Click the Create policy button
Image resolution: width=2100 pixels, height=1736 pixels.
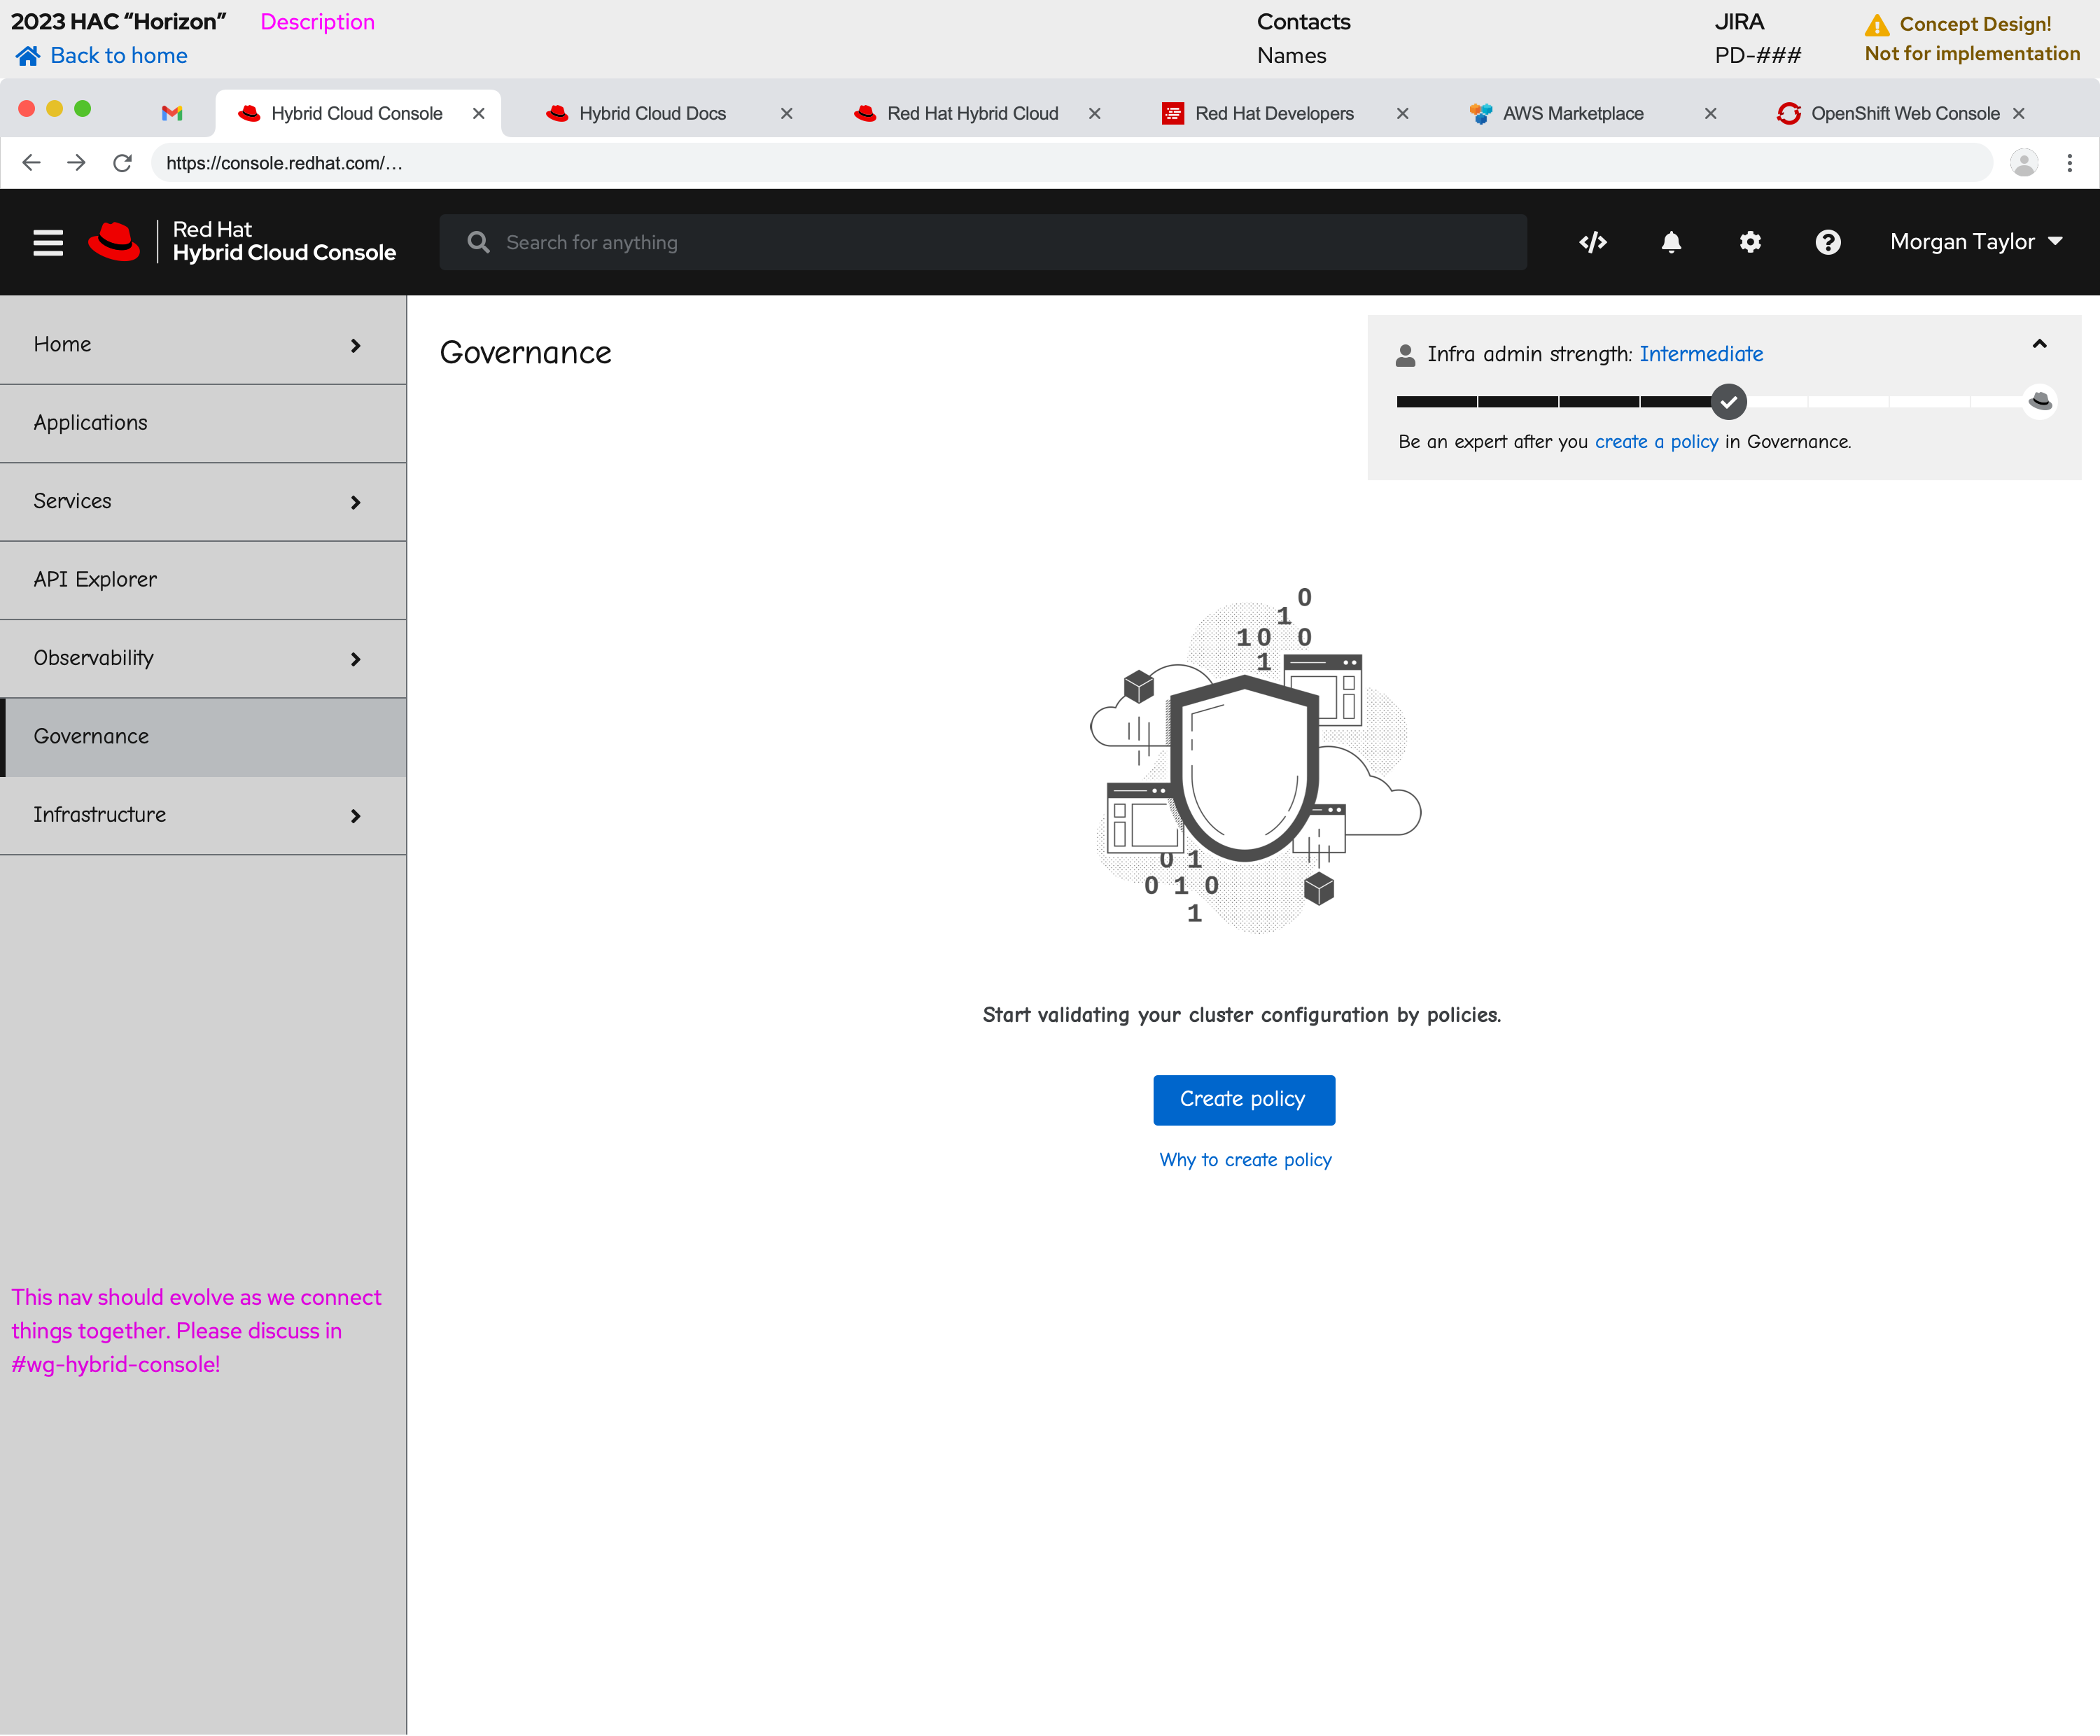(1243, 1100)
